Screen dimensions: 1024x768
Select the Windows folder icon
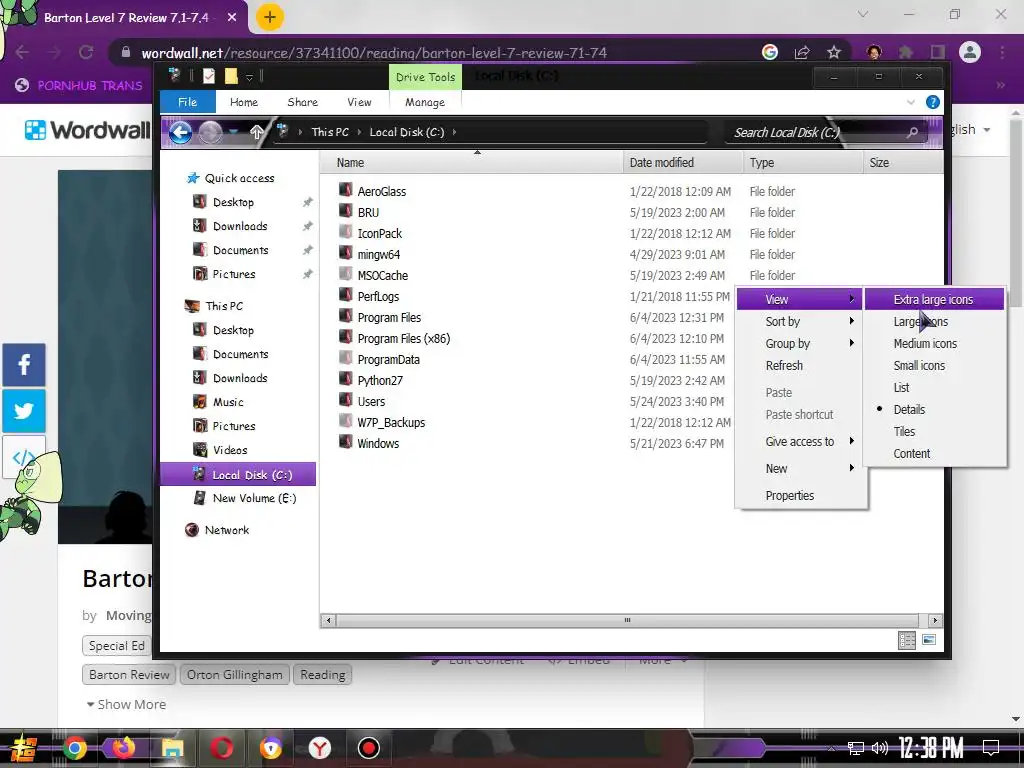click(345, 443)
